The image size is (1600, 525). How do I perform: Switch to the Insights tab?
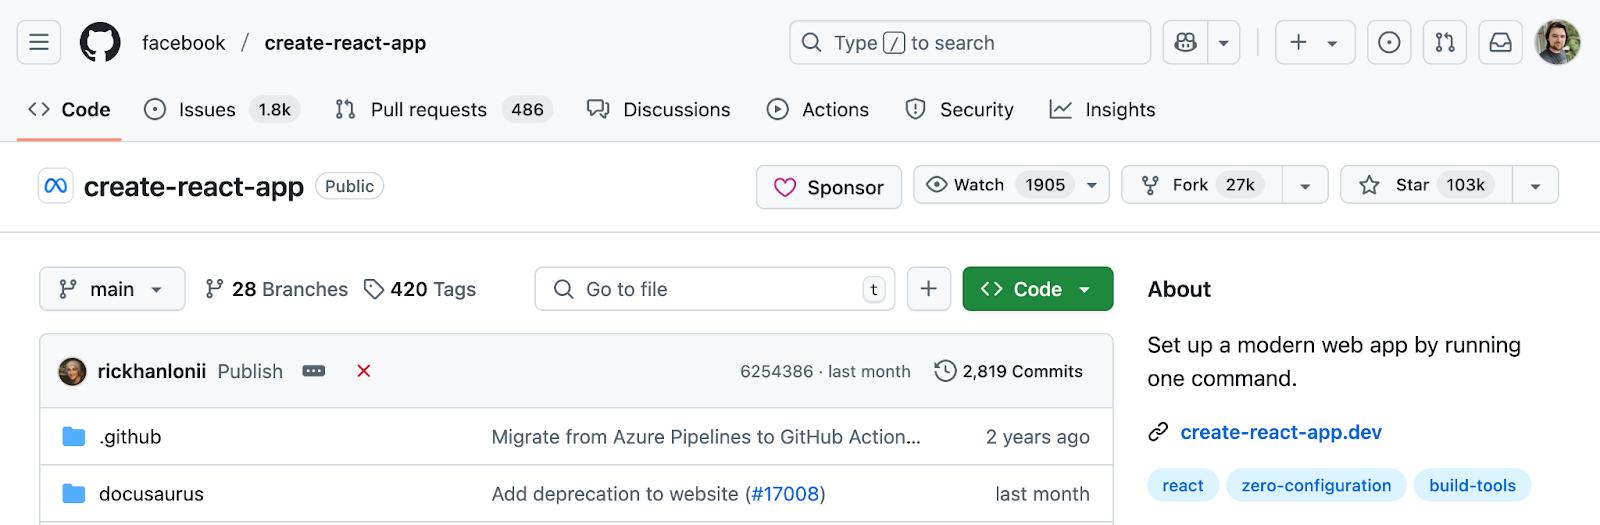[1103, 109]
